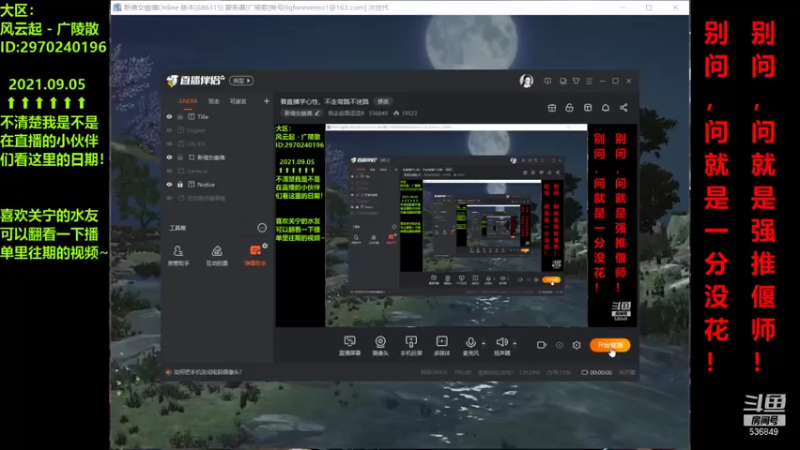Click the first box icon in the room toolbar
Viewport: 800px width, 450px height.
pos(552,108)
